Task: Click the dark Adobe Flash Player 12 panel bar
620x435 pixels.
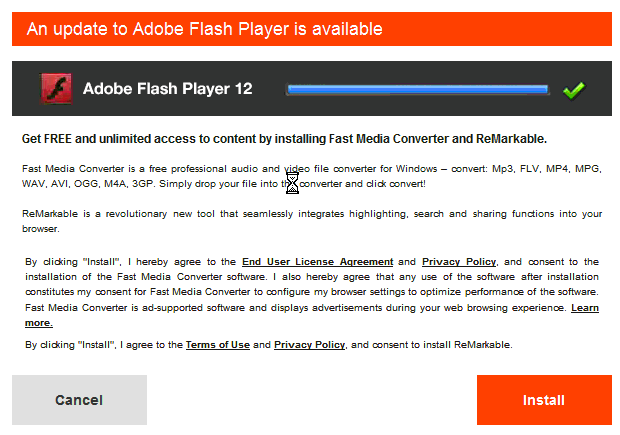Action: 312,89
